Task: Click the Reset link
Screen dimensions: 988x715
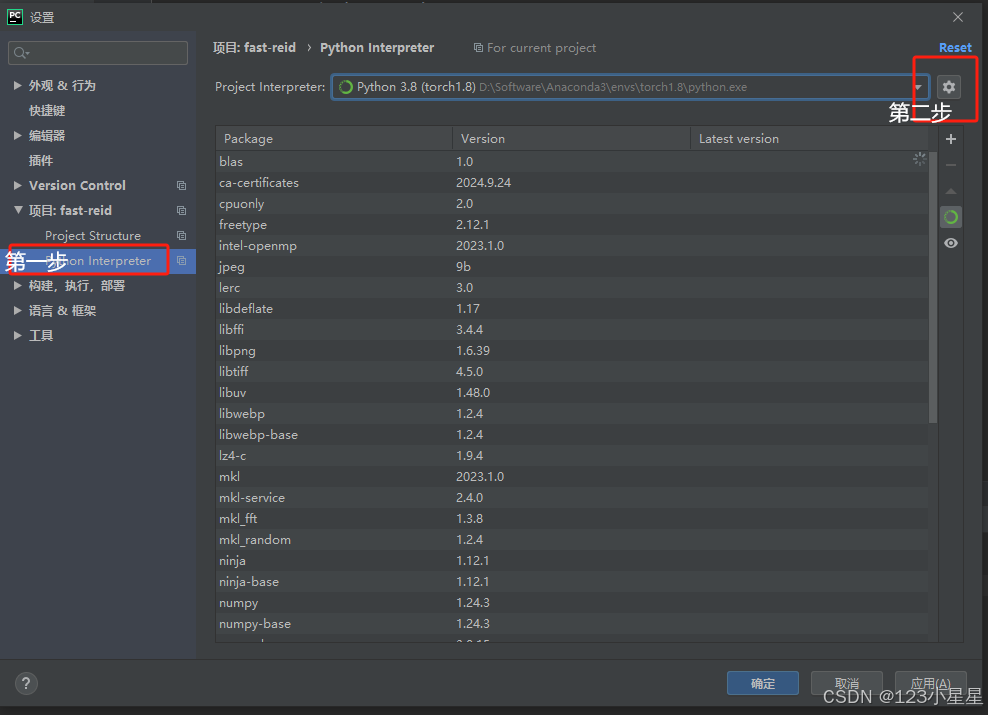Action: tap(955, 48)
